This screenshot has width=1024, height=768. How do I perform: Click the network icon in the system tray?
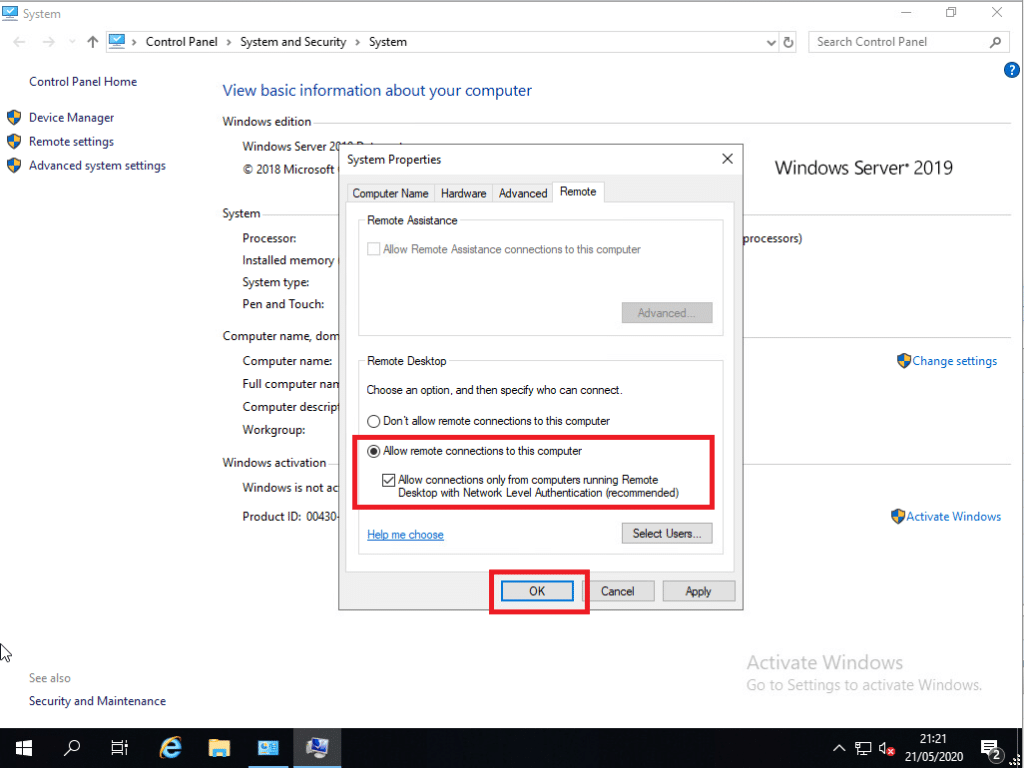click(863, 748)
